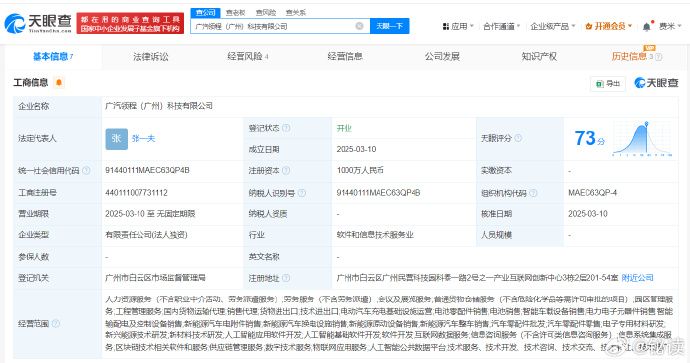
Task: Open the 费米 user account dropdown
Action: point(670,26)
